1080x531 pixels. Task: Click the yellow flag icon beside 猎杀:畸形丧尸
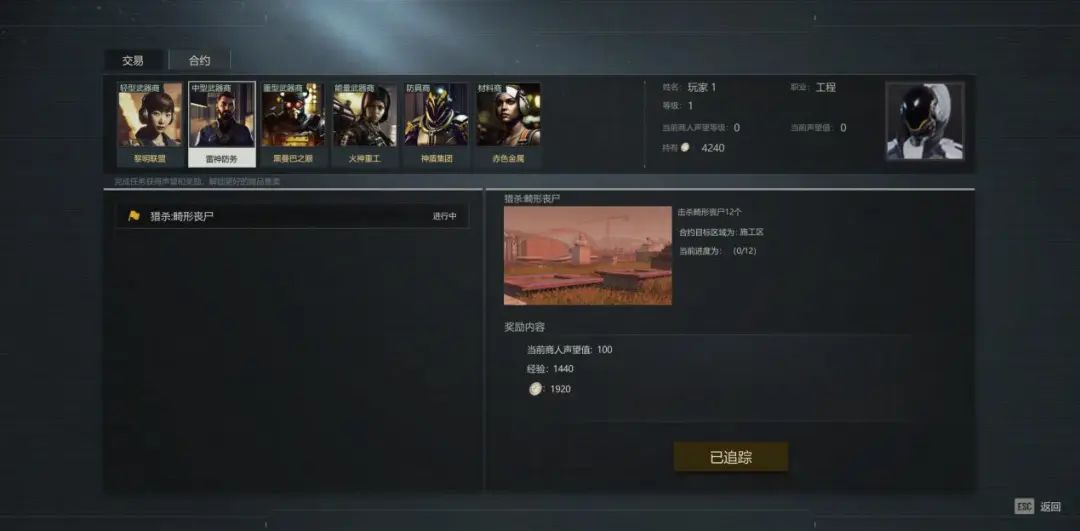(134, 216)
